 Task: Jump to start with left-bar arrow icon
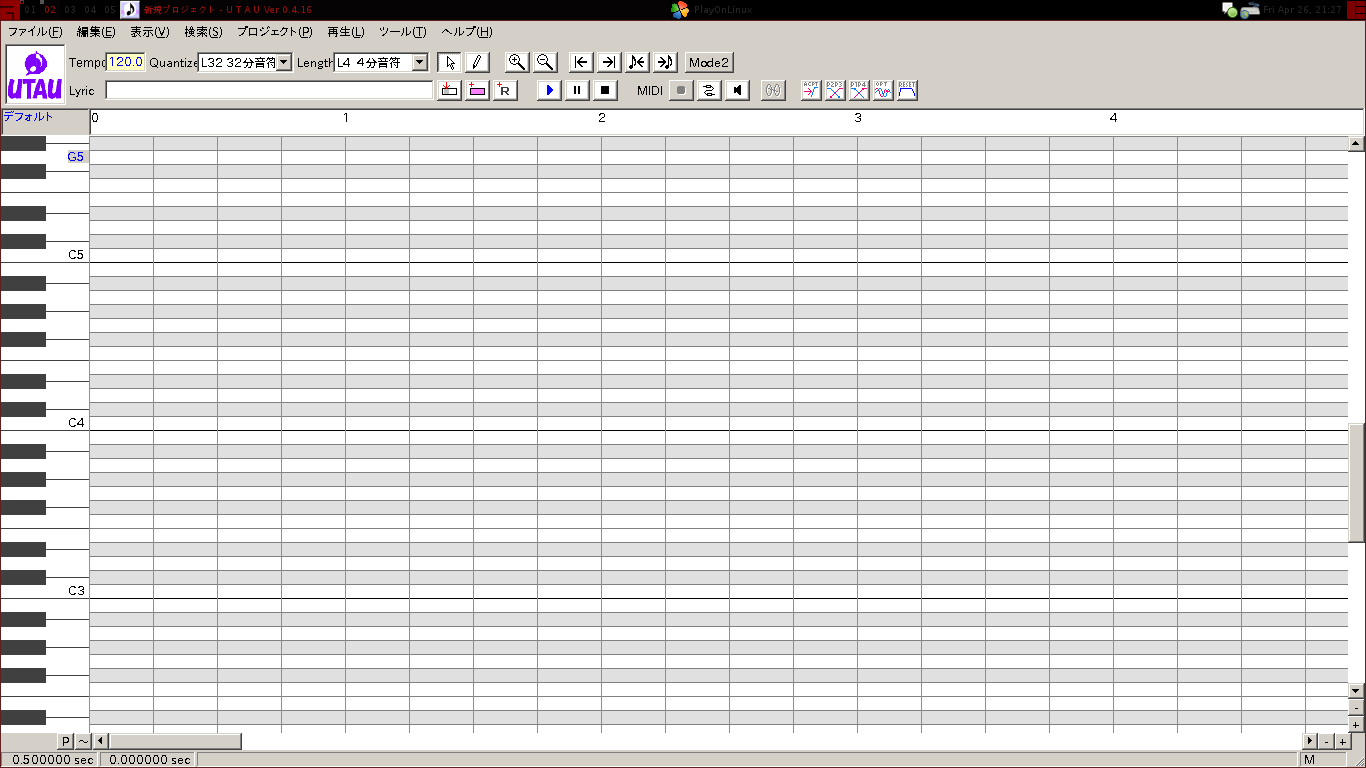coord(581,62)
